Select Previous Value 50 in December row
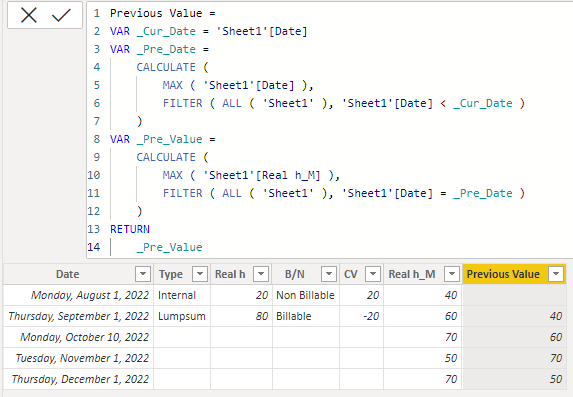Image resolution: width=573 pixels, height=397 pixels. pyautogui.click(x=514, y=379)
